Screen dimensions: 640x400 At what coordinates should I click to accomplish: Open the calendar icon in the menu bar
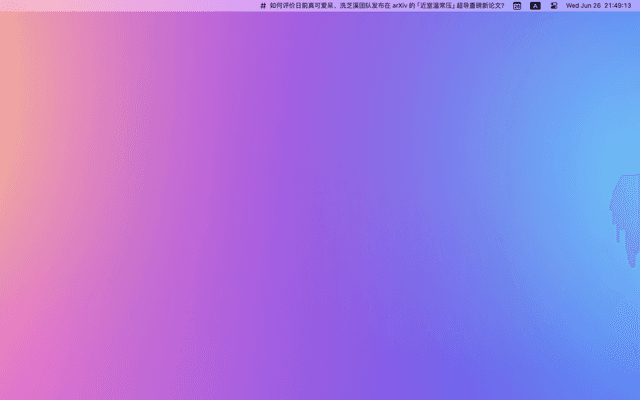[517, 5]
